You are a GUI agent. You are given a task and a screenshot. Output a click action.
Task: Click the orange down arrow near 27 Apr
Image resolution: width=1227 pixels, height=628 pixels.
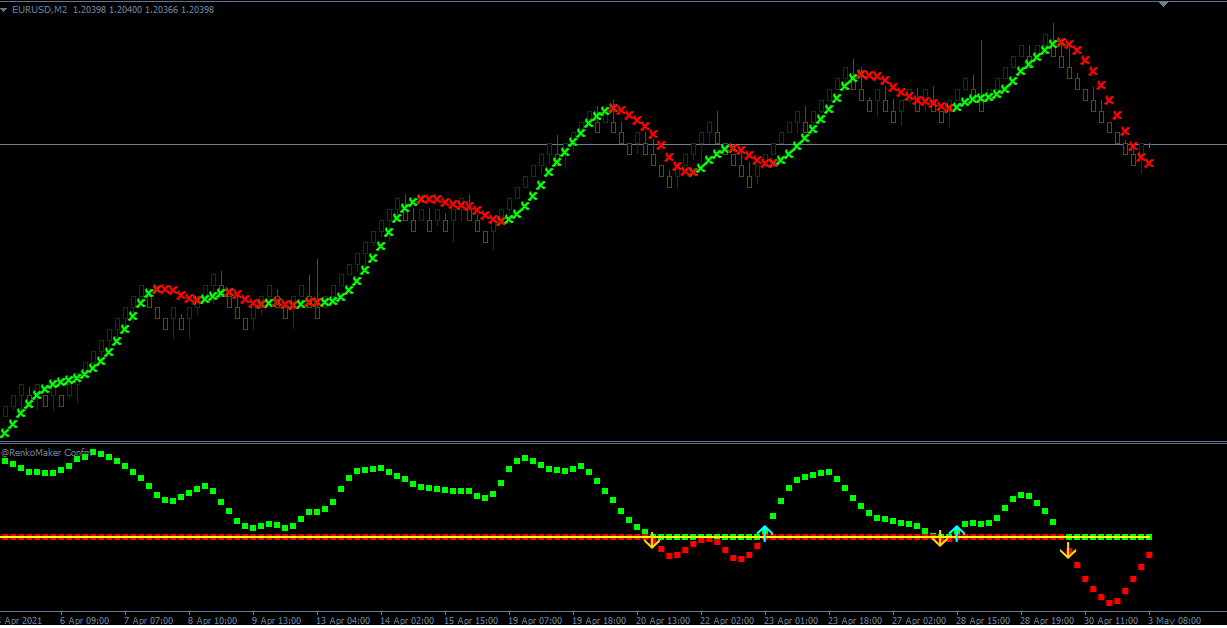point(940,540)
